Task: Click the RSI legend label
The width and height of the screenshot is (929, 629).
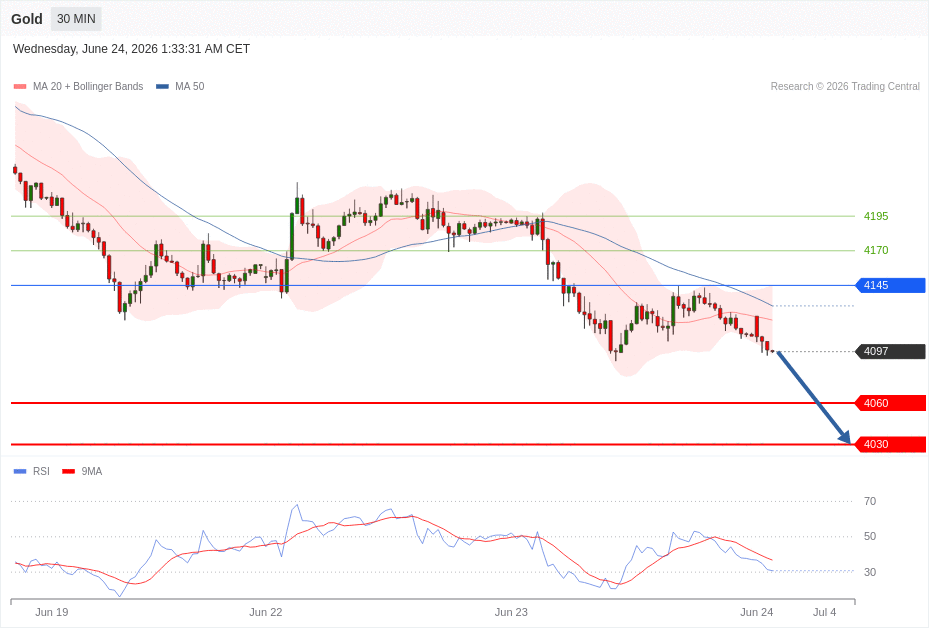Action: point(41,471)
